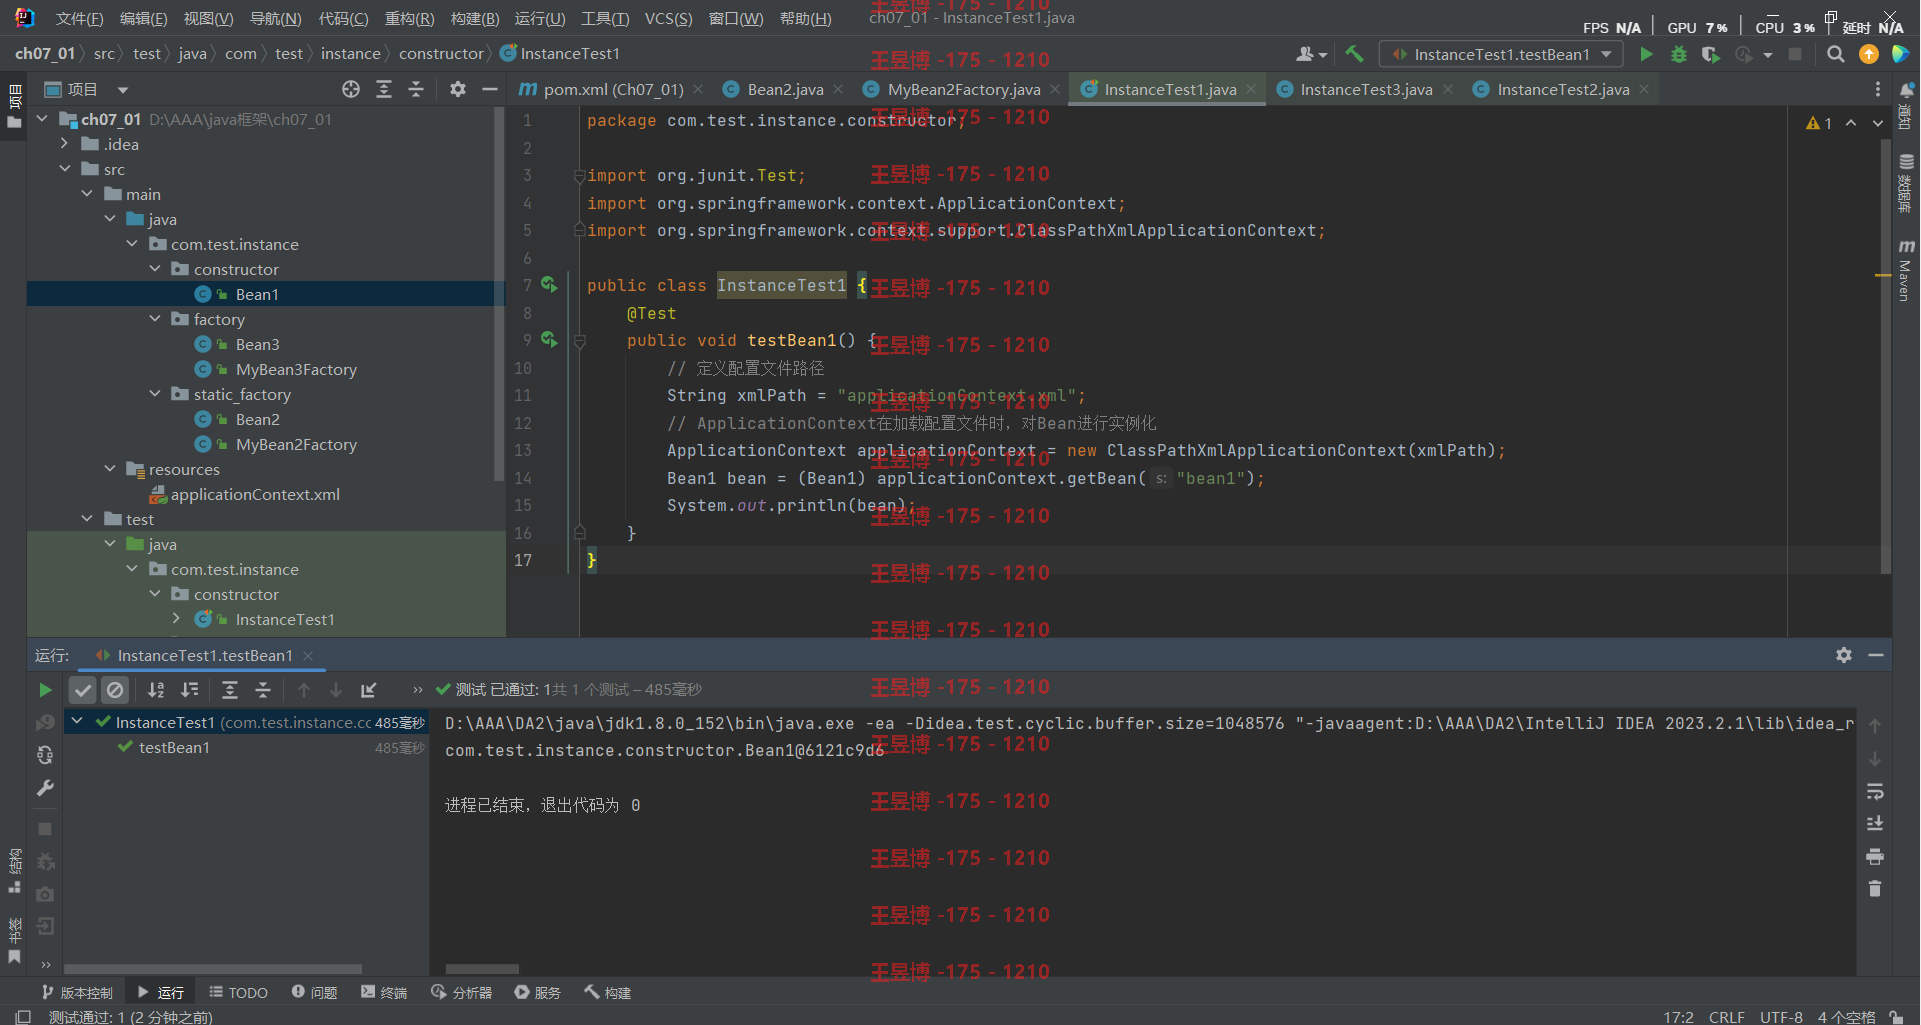Select testBean1 in test results
The height and width of the screenshot is (1025, 1921).
click(174, 747)
